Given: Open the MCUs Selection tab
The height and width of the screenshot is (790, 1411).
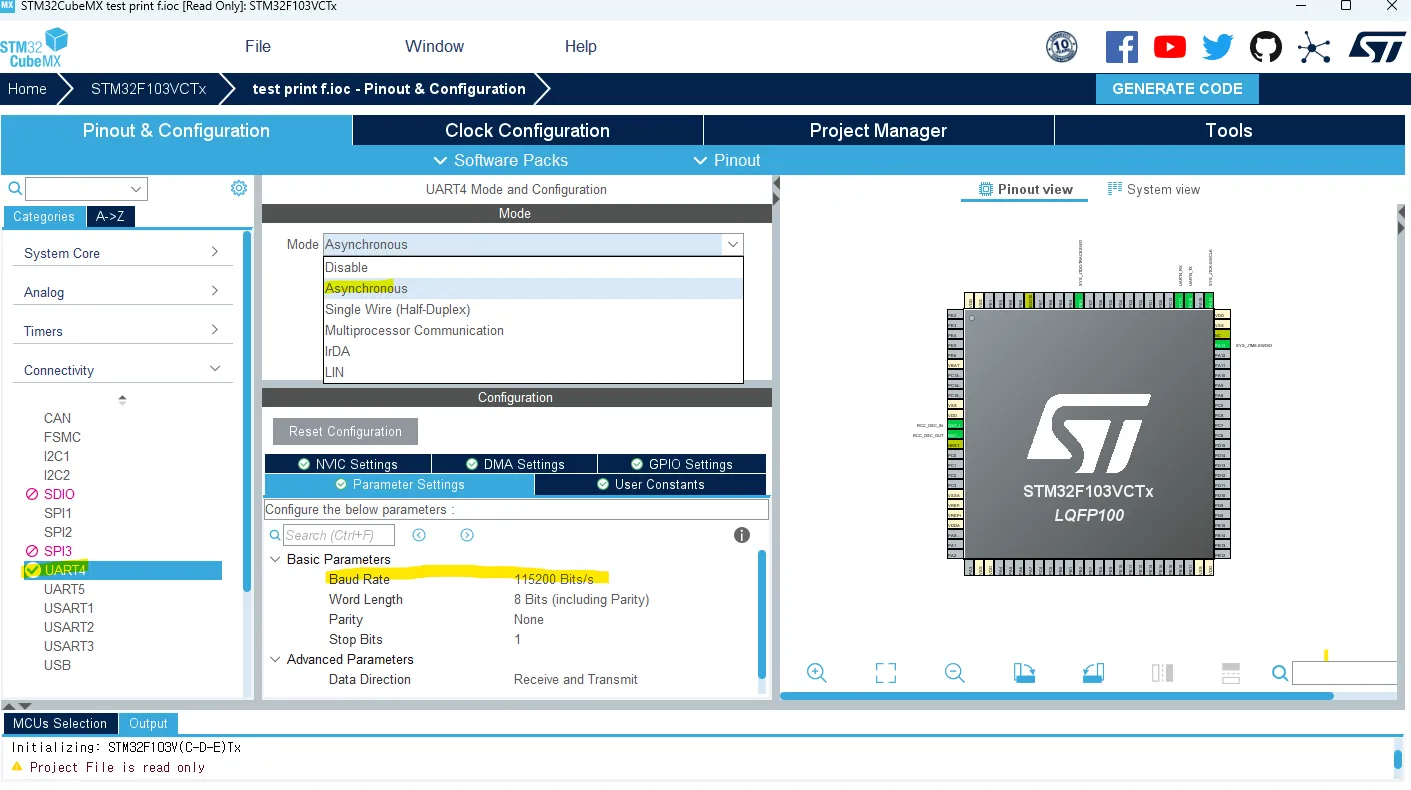Looking at the screenshot, I should tap(60, 723).
